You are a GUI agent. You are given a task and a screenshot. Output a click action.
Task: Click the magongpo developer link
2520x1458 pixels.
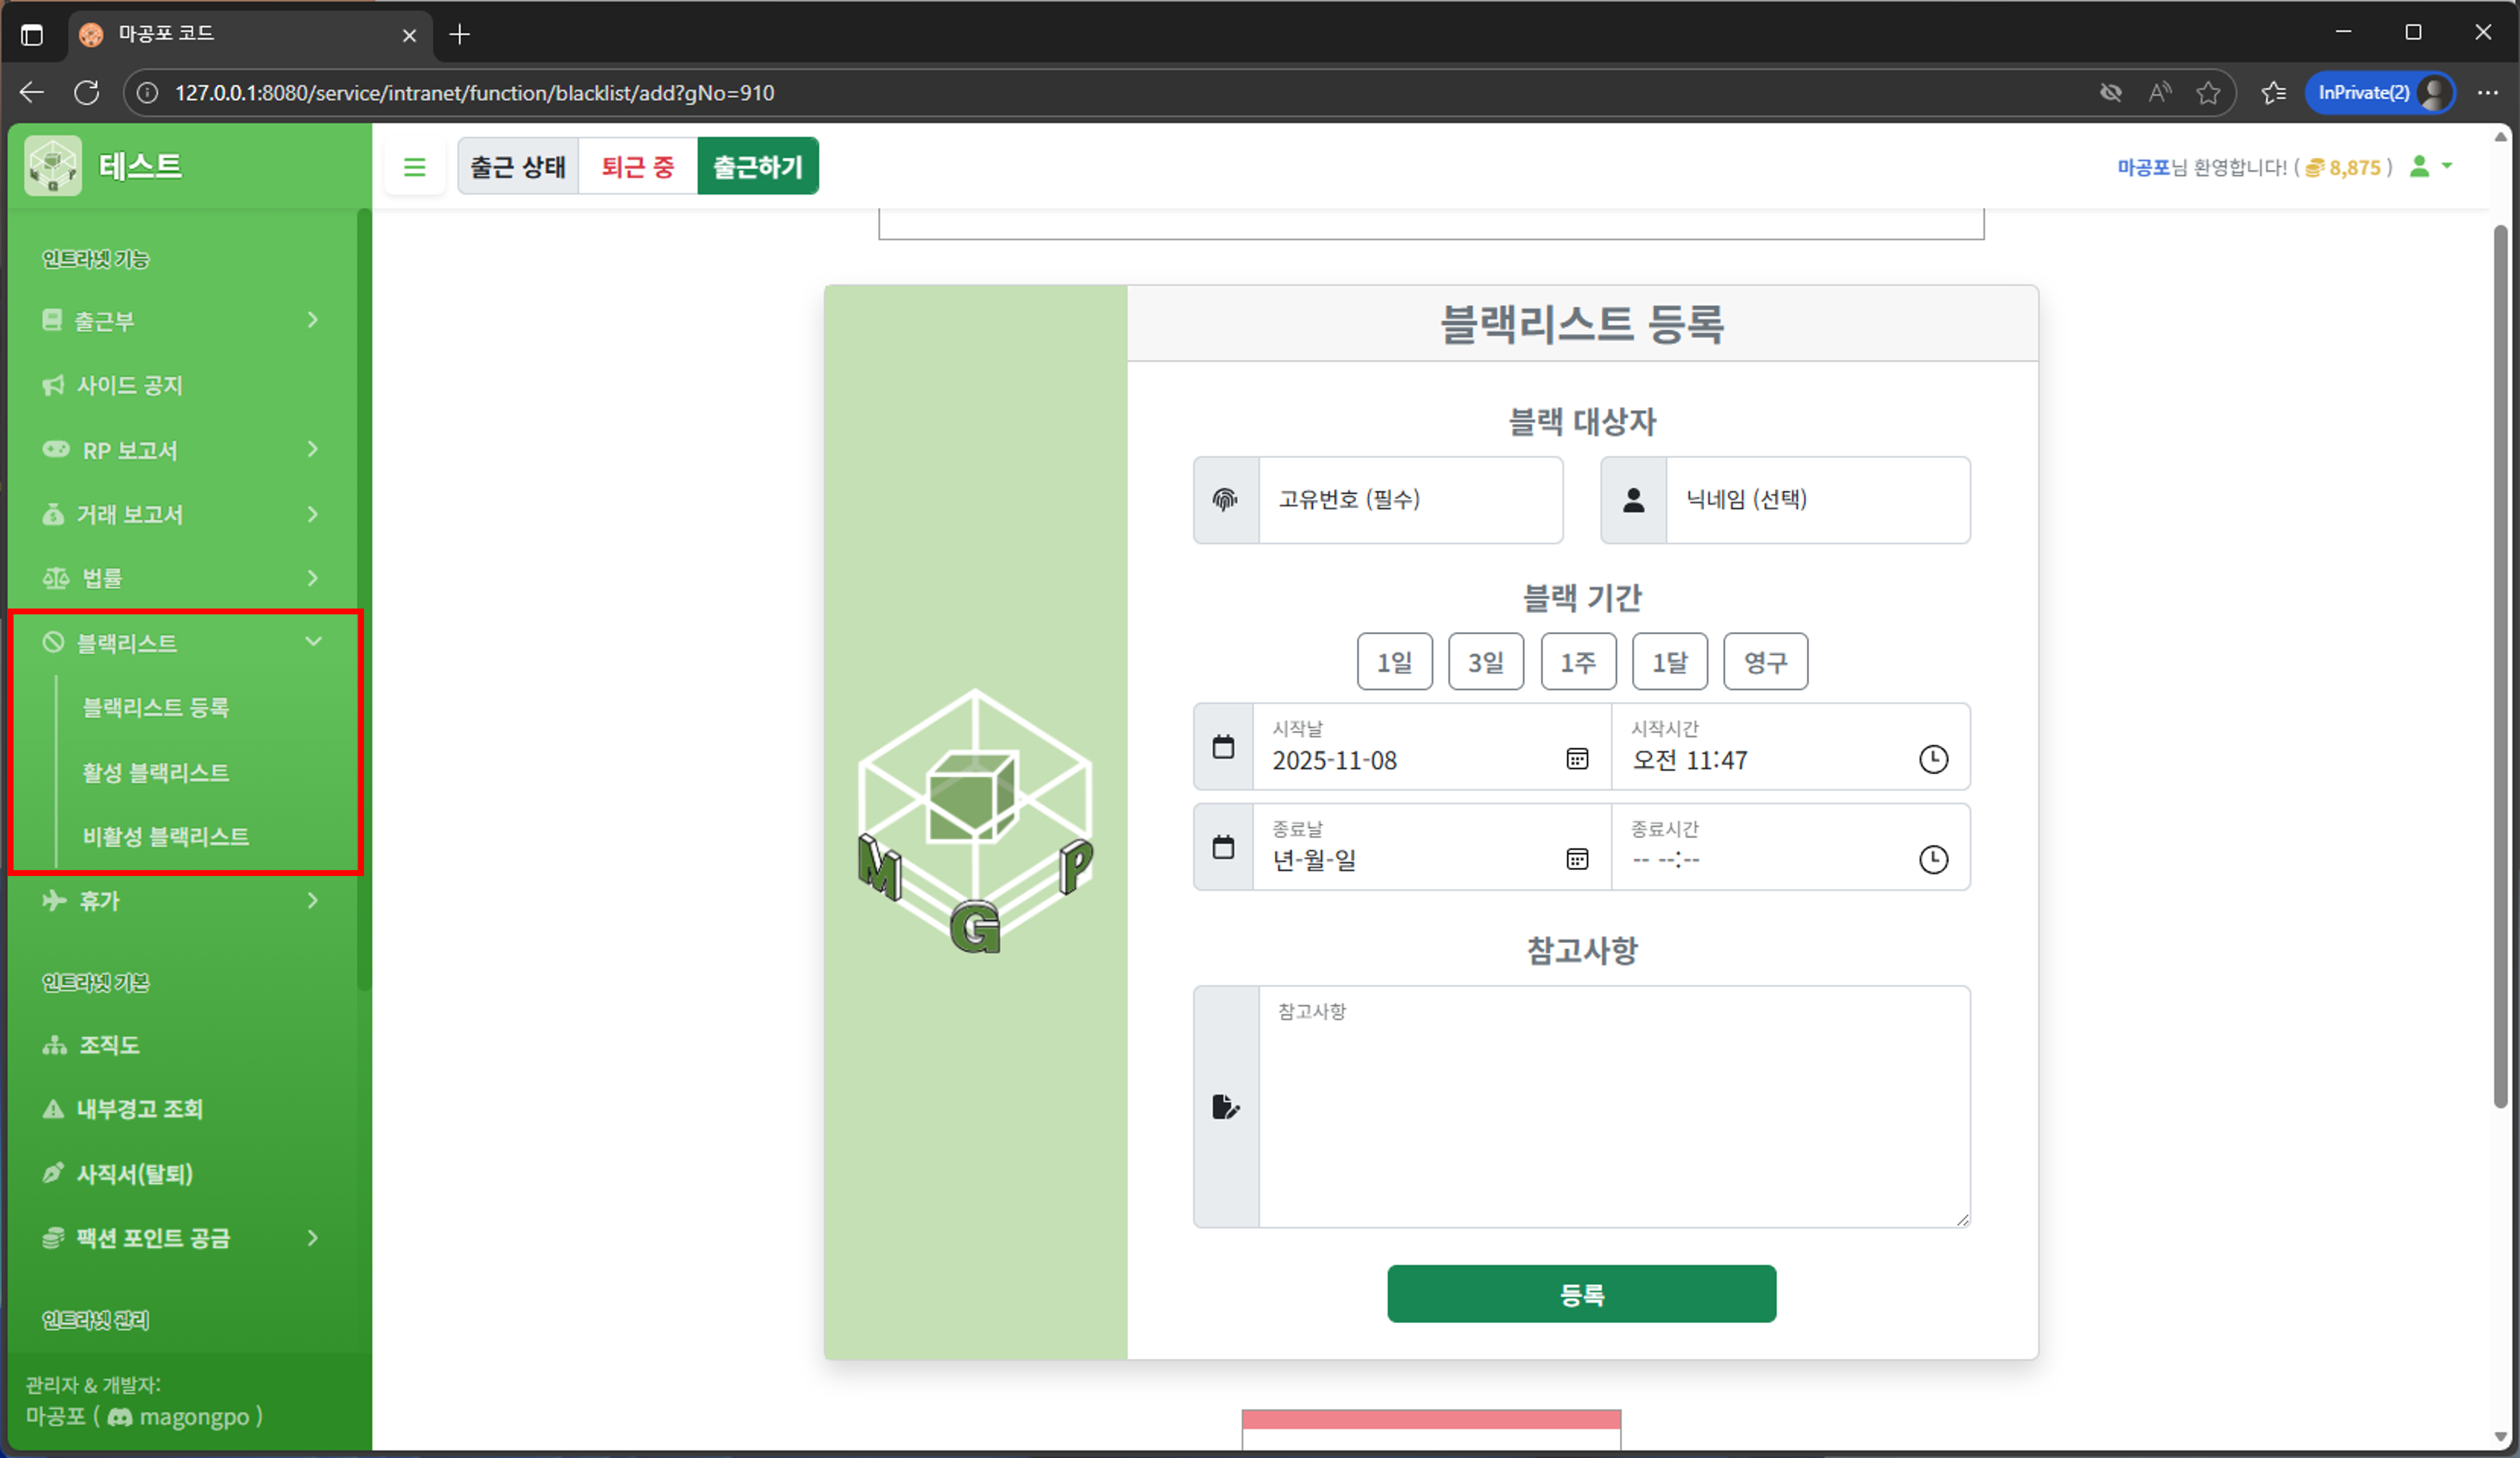click(x=199, y=1417)
